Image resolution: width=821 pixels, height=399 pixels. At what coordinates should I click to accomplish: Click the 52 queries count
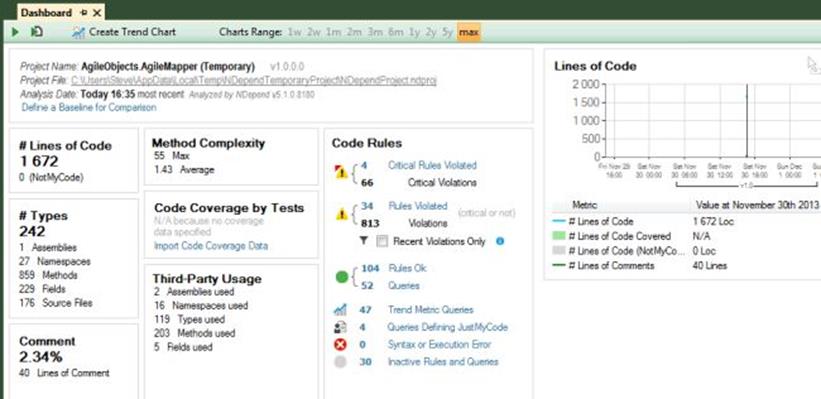point(367,285)
